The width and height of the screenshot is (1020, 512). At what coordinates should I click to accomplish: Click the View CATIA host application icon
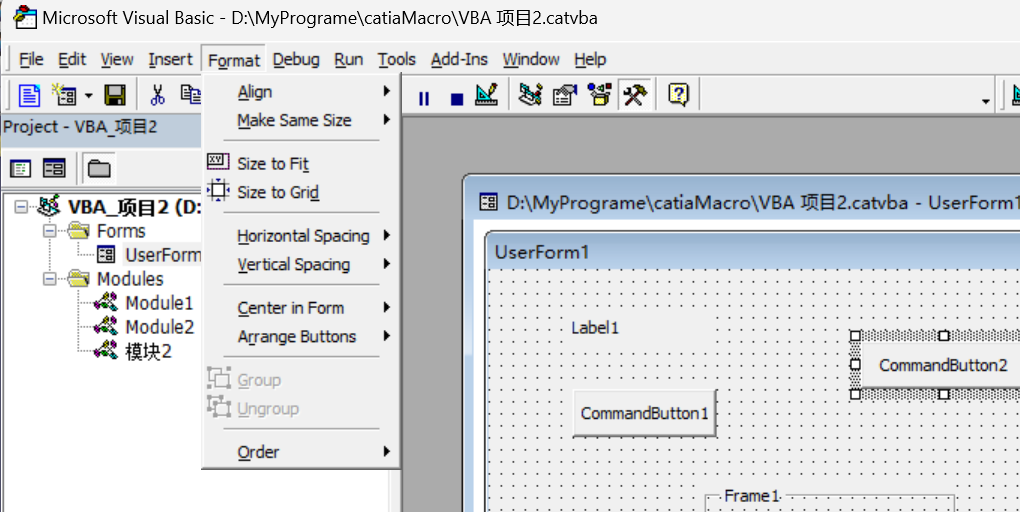(x=29, y=96)
